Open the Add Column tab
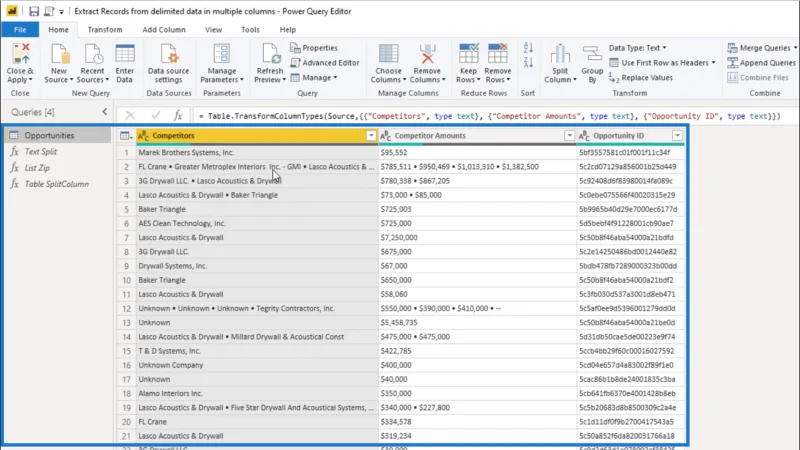 click(x=164, y=30)
